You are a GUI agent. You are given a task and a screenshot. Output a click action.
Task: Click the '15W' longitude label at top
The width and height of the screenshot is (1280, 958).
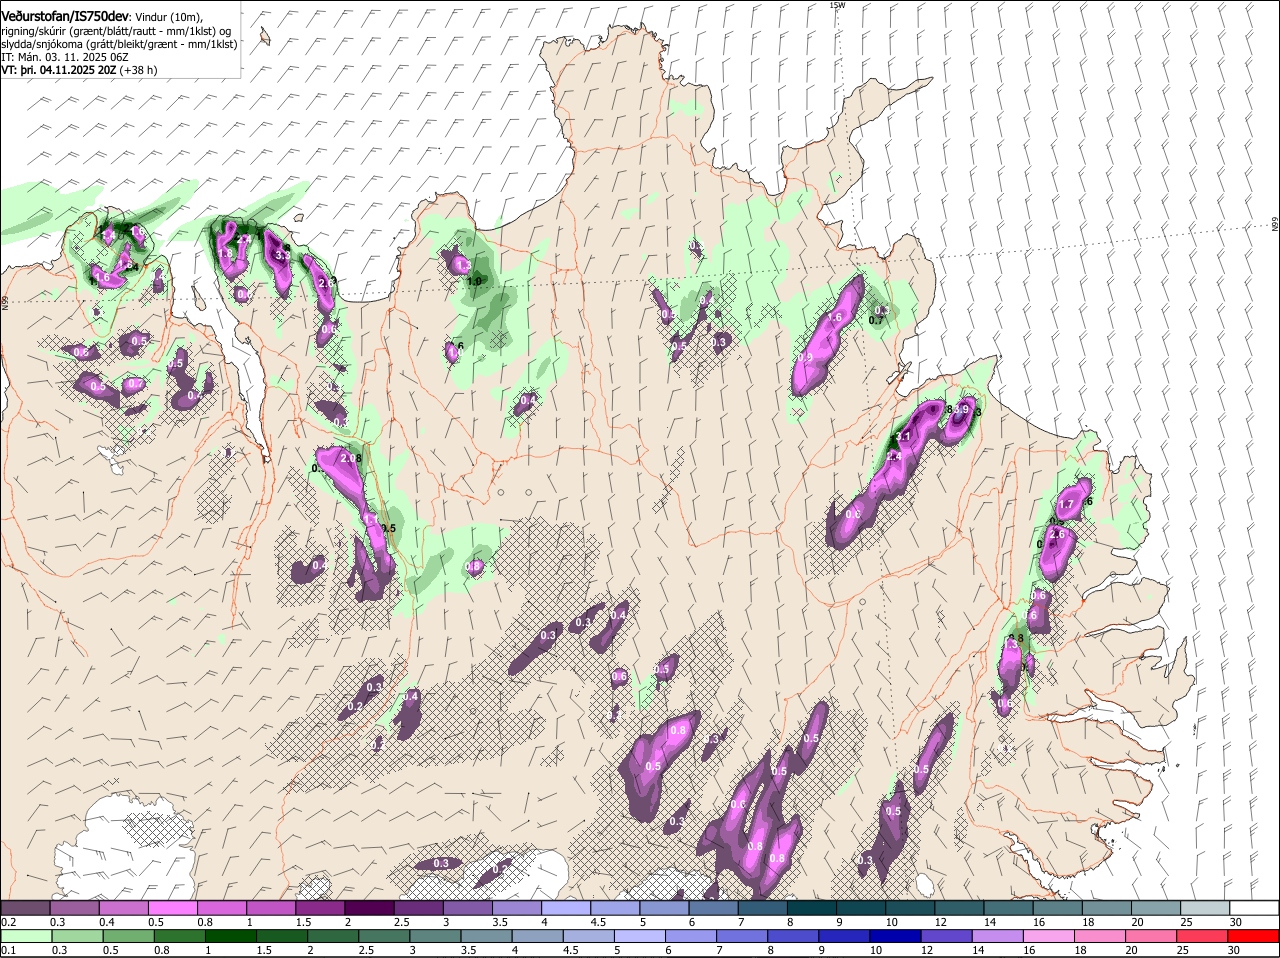pyautogui.click(x=837, y=6)
